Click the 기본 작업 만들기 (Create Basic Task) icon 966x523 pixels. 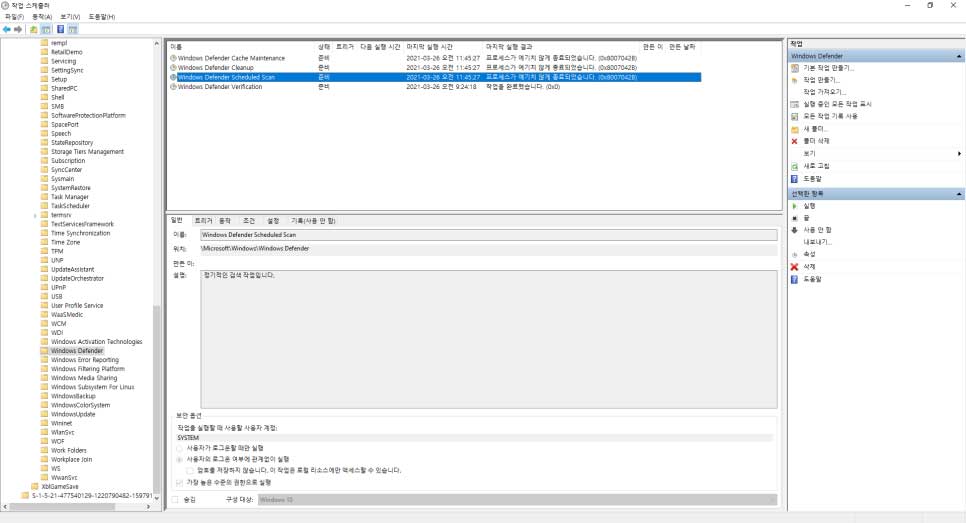[x=795, y=68]
